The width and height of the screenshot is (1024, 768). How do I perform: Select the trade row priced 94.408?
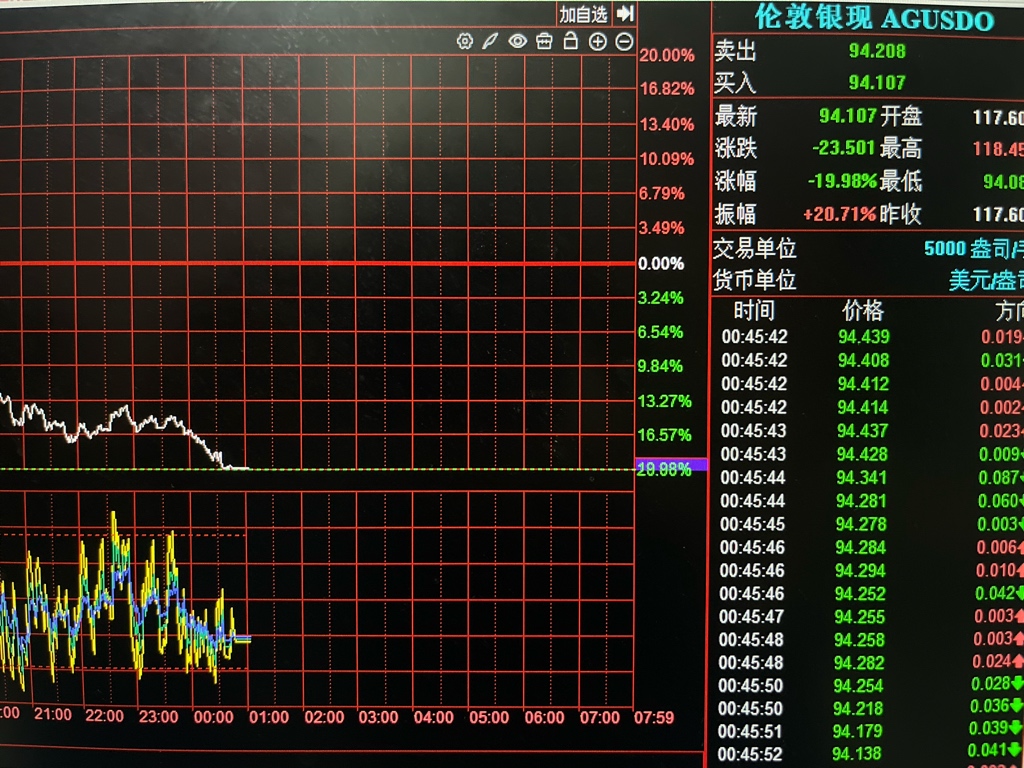(872, 360)
